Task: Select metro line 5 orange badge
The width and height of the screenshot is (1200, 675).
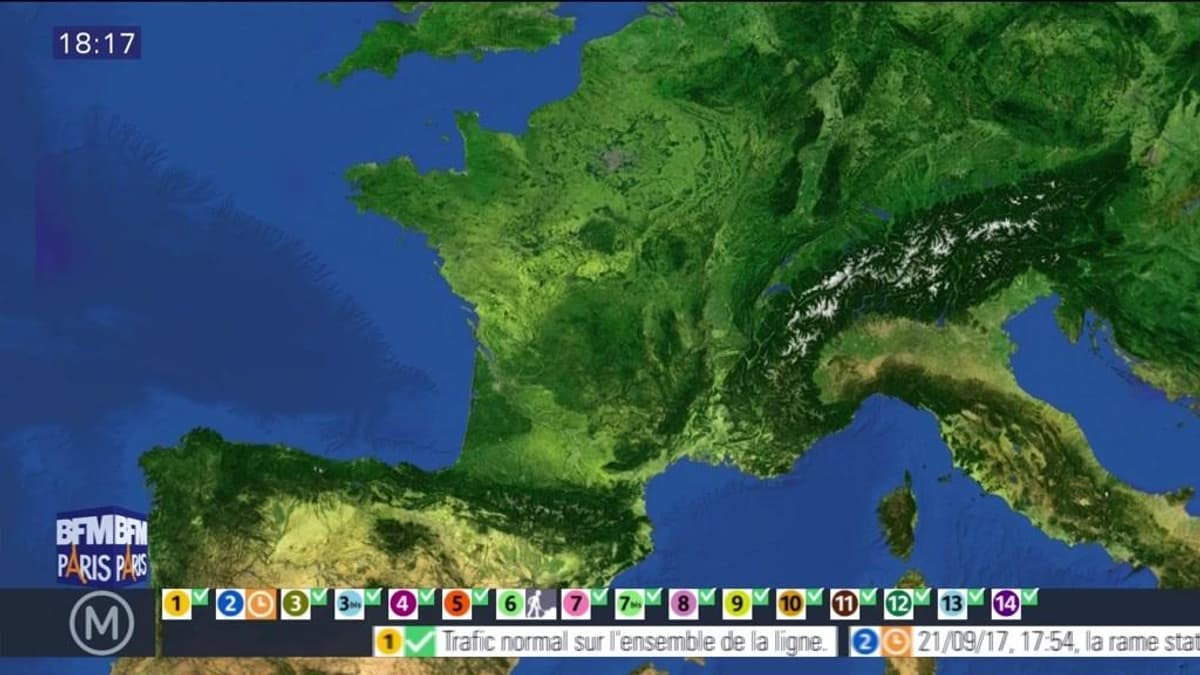Action: click(x=457, y=603)
